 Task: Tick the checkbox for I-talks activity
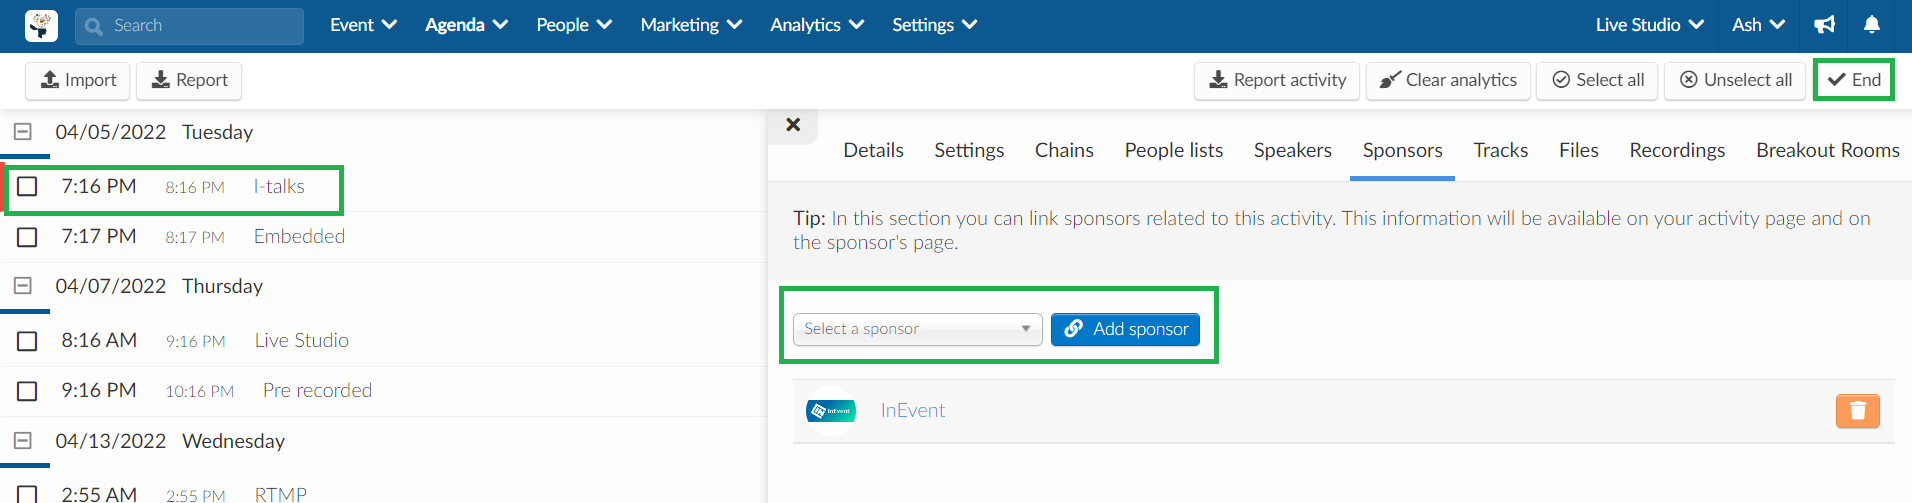click(x=28, y=187)
